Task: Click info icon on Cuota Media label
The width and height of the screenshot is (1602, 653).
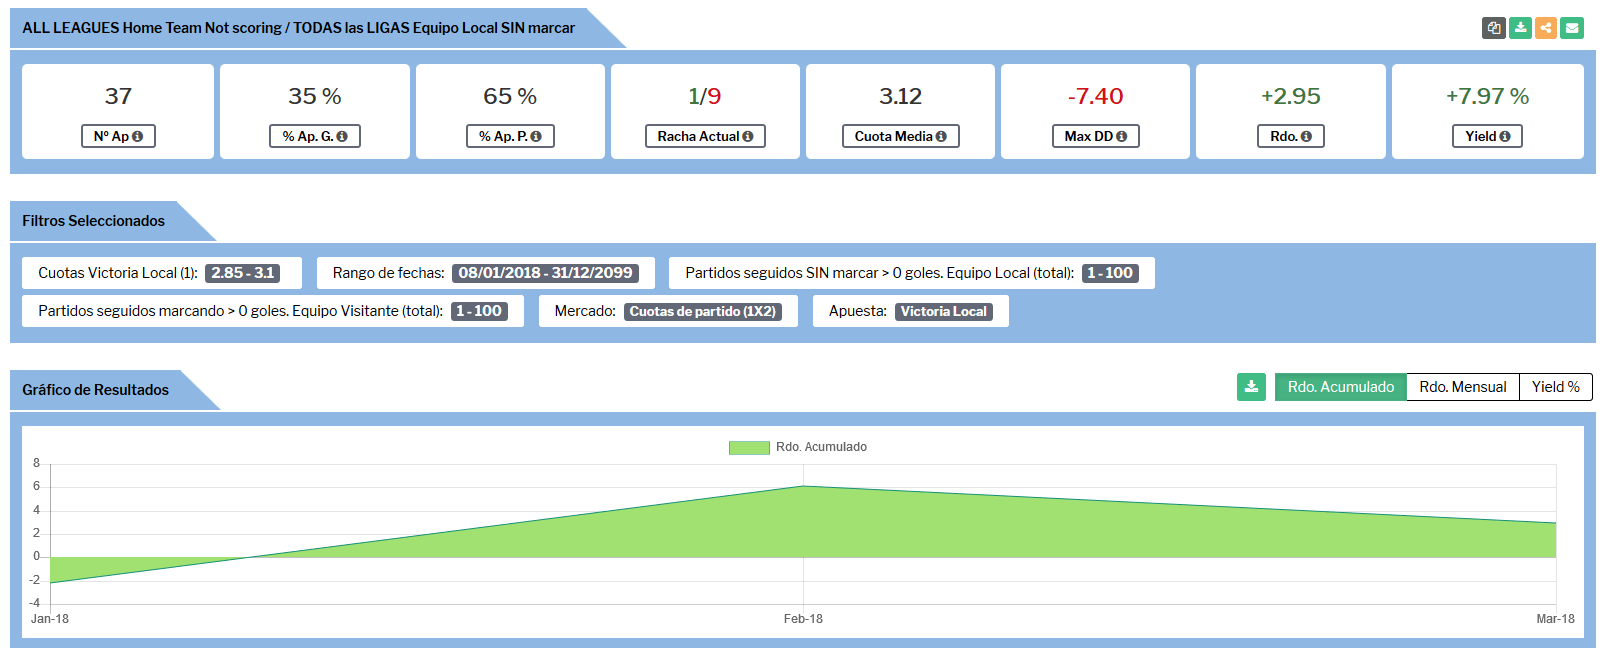Action: (x=941, y=137)
